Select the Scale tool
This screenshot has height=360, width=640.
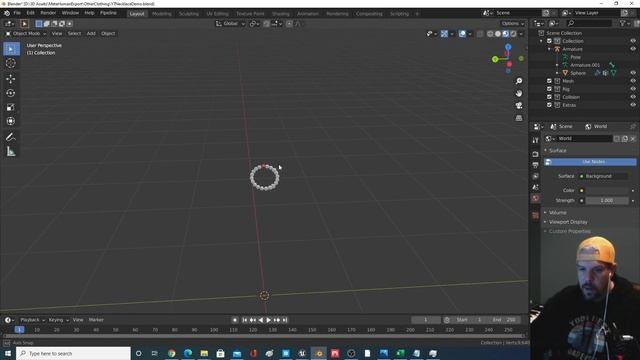[x=11, y=107]
